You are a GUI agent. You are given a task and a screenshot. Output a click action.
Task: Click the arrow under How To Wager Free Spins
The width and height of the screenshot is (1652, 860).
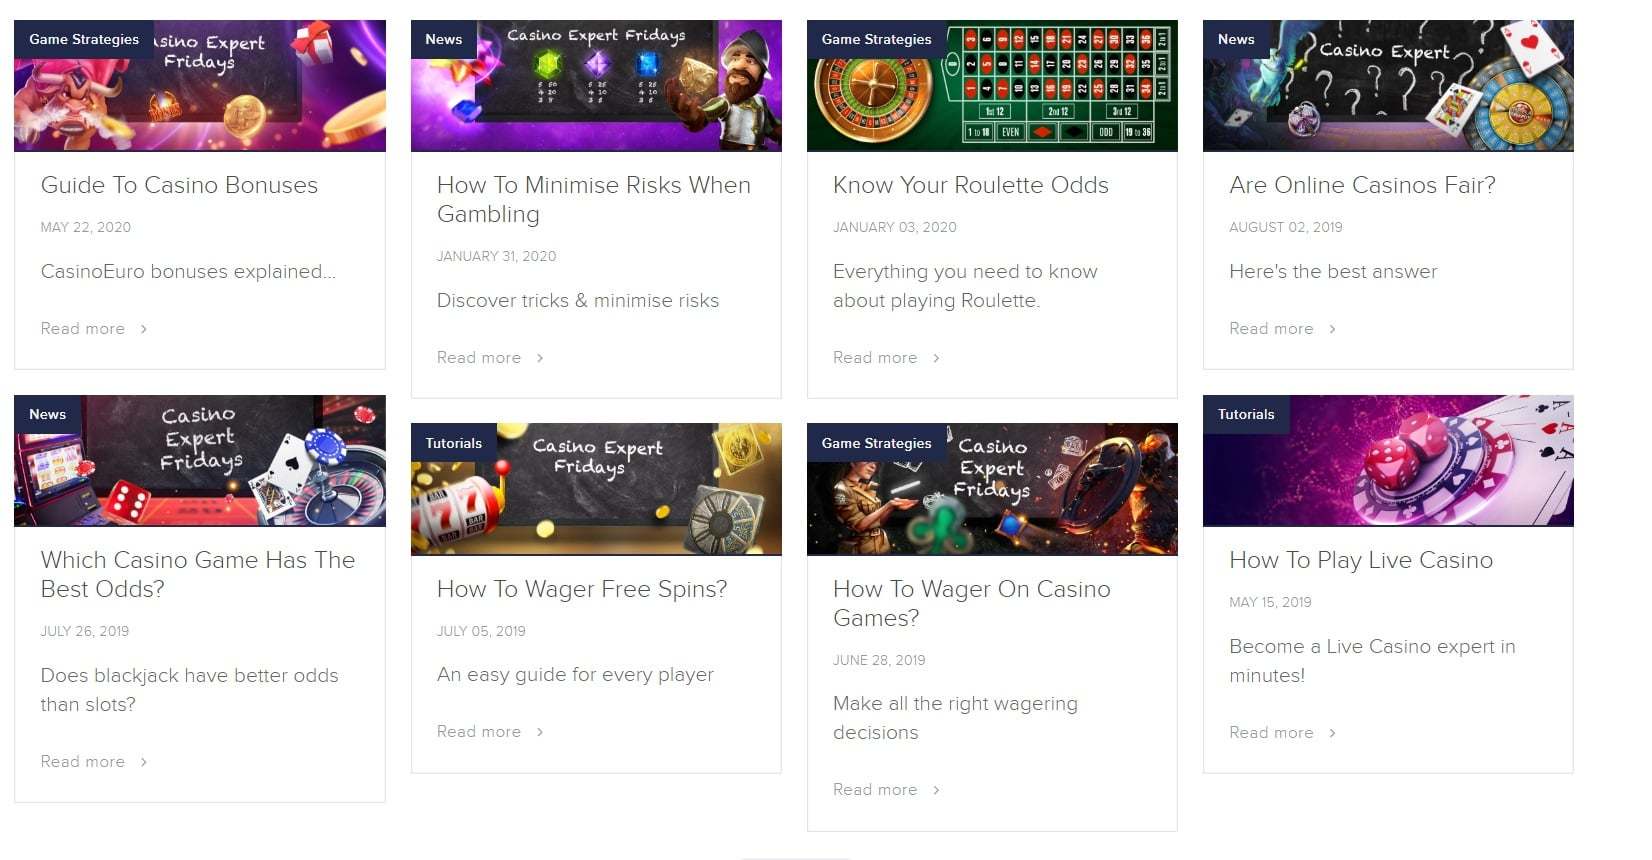(540, 732)
